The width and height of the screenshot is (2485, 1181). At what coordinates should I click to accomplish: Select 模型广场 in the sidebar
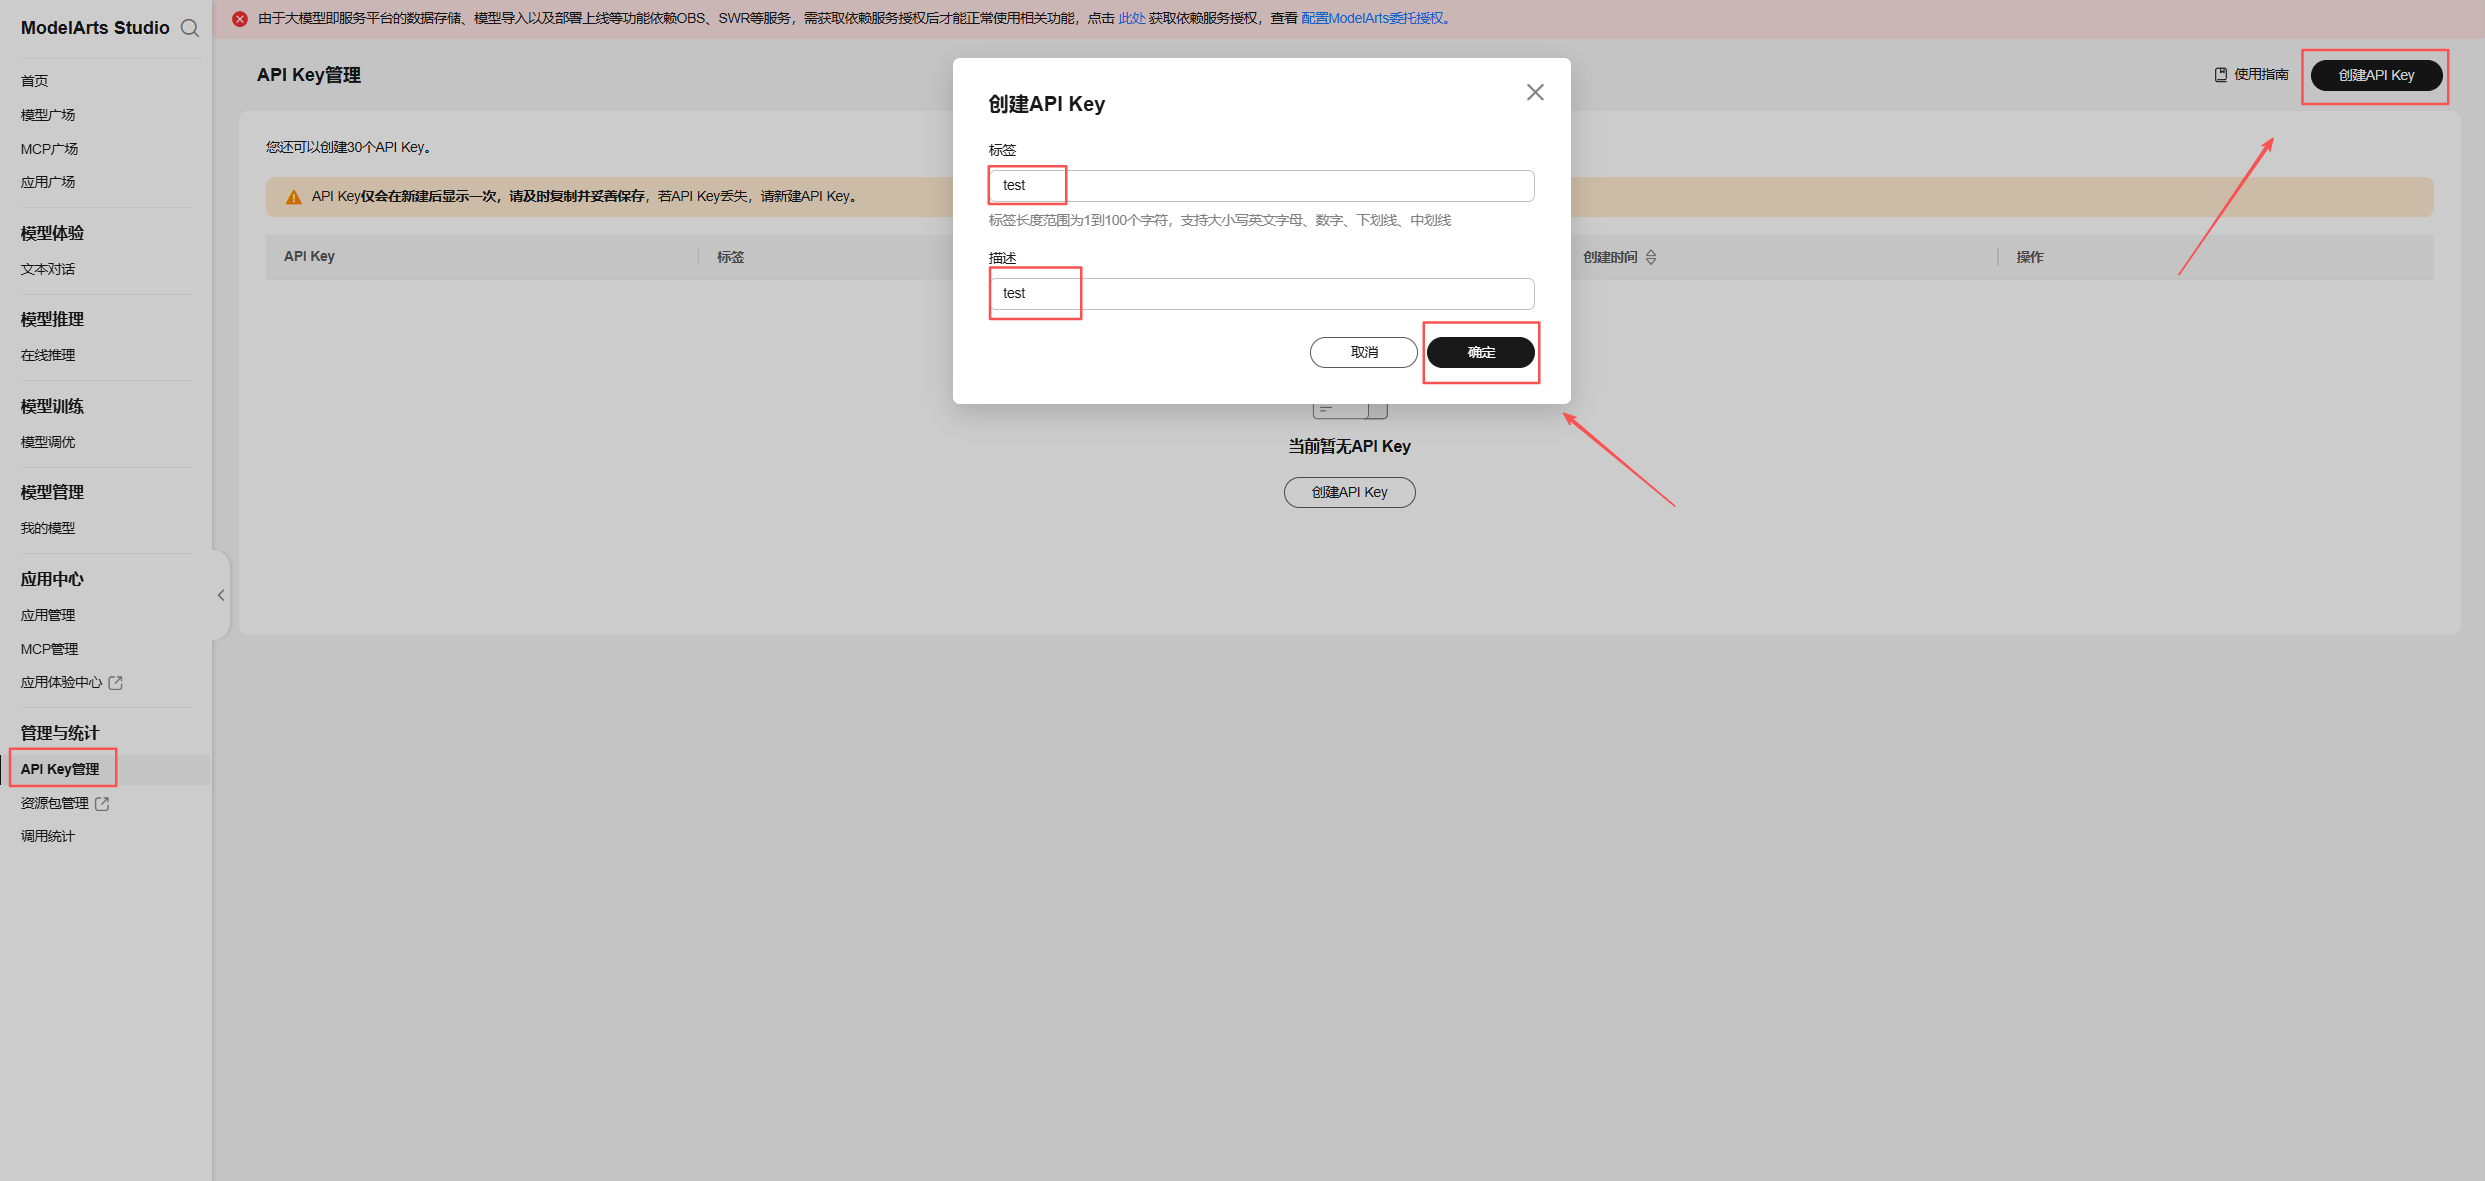pos(48,115)
